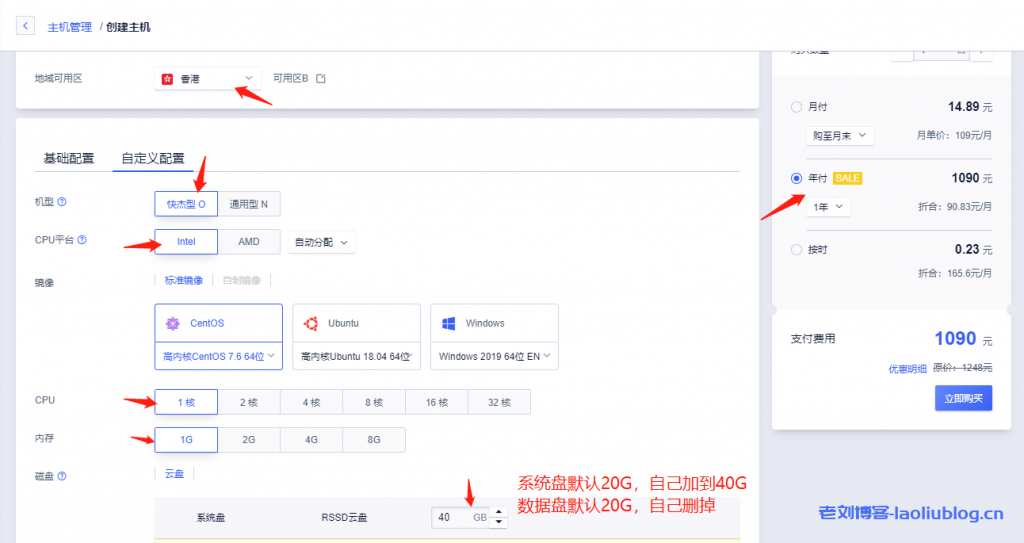Select the CentOS image logo
Viewport: 1024px width, 543px height.
(173, 324)
